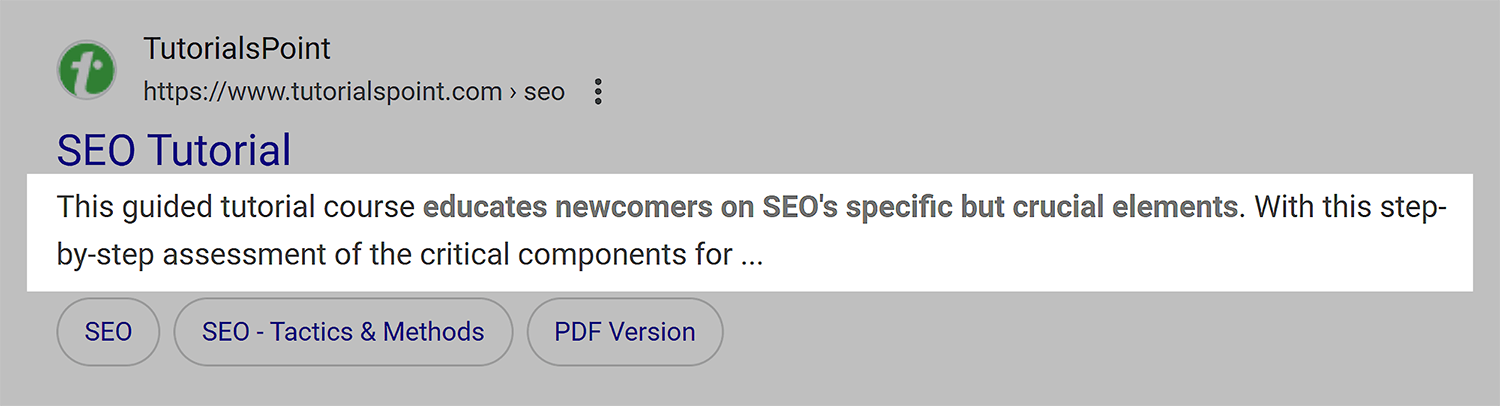1500x406 pixels.
Task: Click the trailing ellipsis ending the snippet
Action: (x=752, y=257)
